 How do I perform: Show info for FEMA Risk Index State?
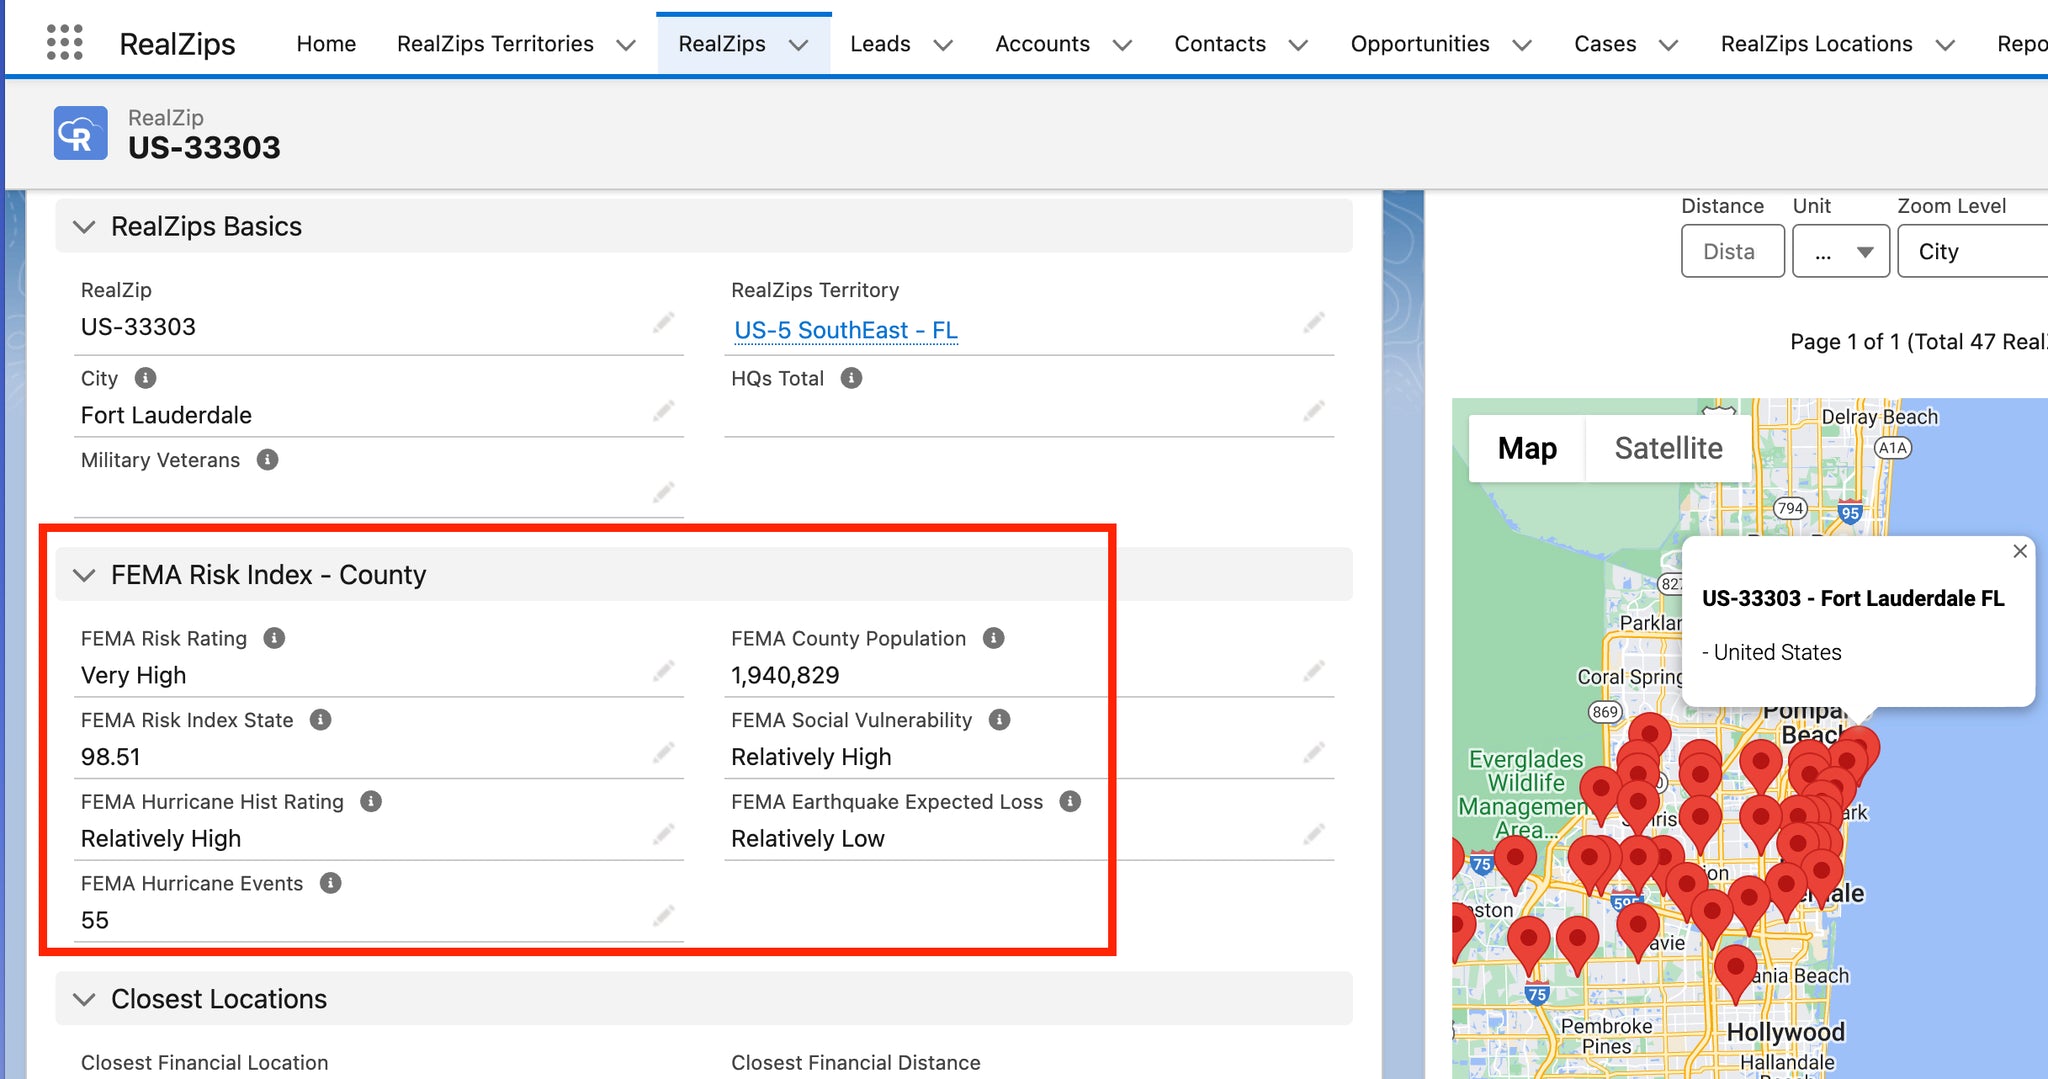[x=320, y=720]
